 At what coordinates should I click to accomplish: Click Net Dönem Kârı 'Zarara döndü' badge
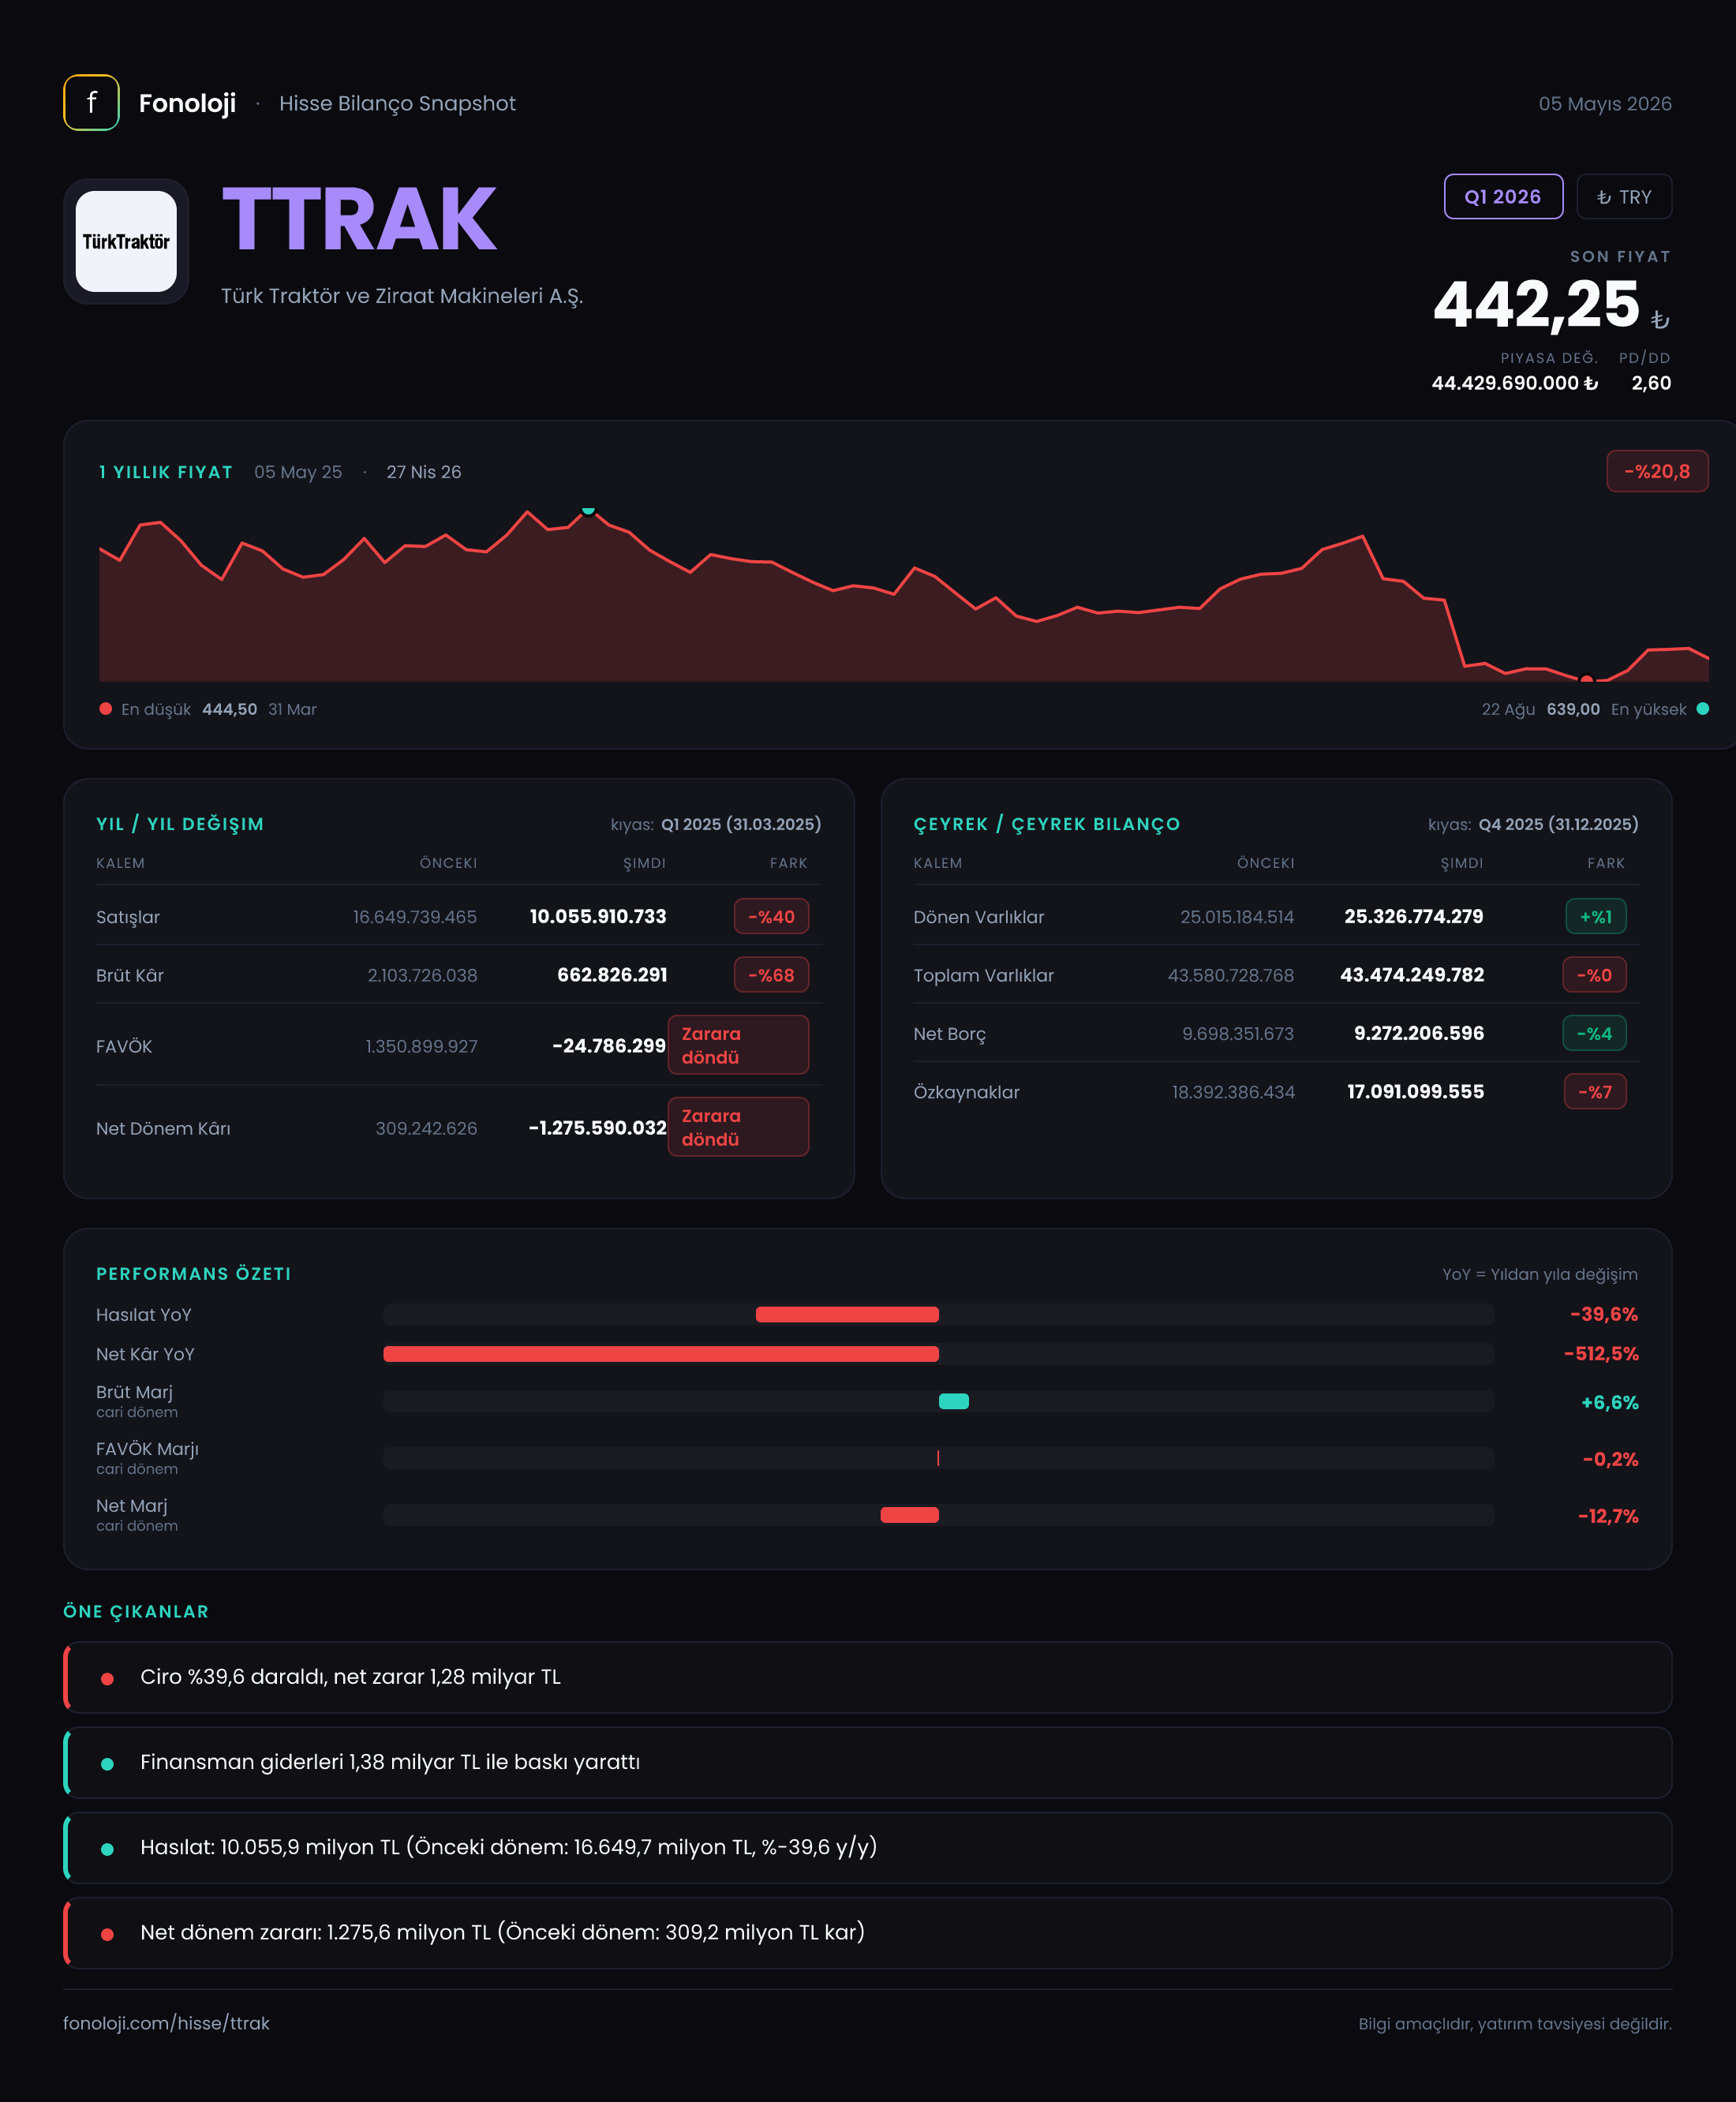(x=738, y=1127)
